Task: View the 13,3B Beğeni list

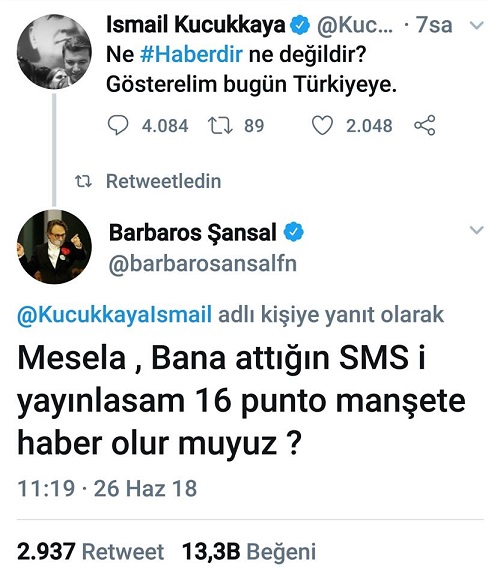Action: 249,551
